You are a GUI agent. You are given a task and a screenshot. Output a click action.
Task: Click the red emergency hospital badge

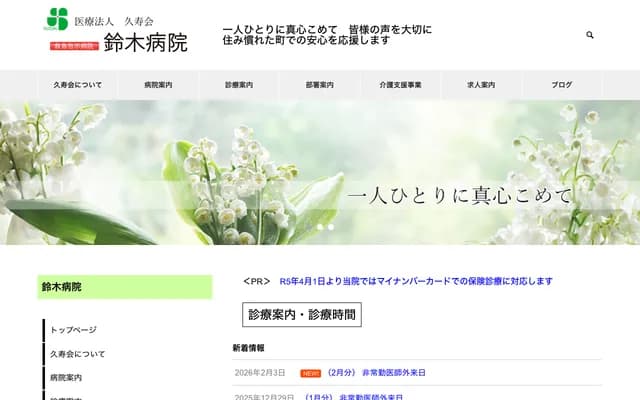point(74,46)
